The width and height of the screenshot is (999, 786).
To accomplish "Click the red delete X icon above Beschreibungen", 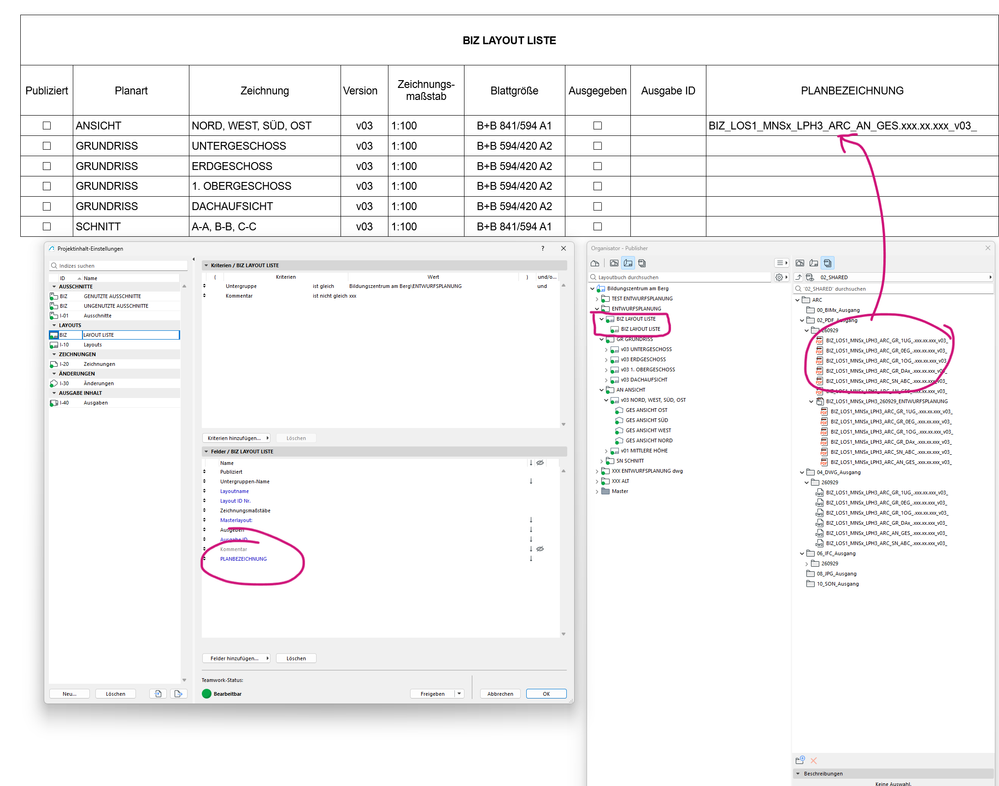I will click(x=814, y=761).
